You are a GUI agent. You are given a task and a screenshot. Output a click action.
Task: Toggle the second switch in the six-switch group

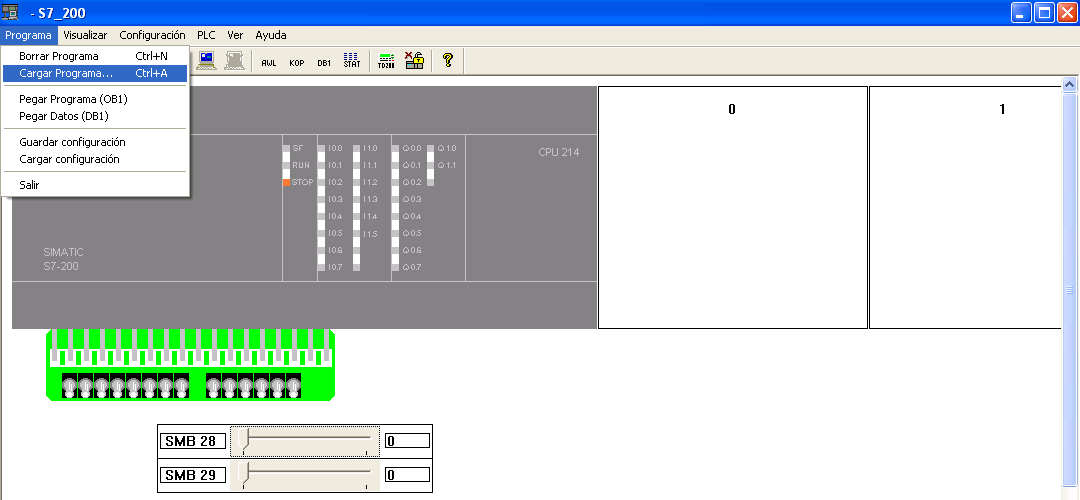tap(229, 386)
